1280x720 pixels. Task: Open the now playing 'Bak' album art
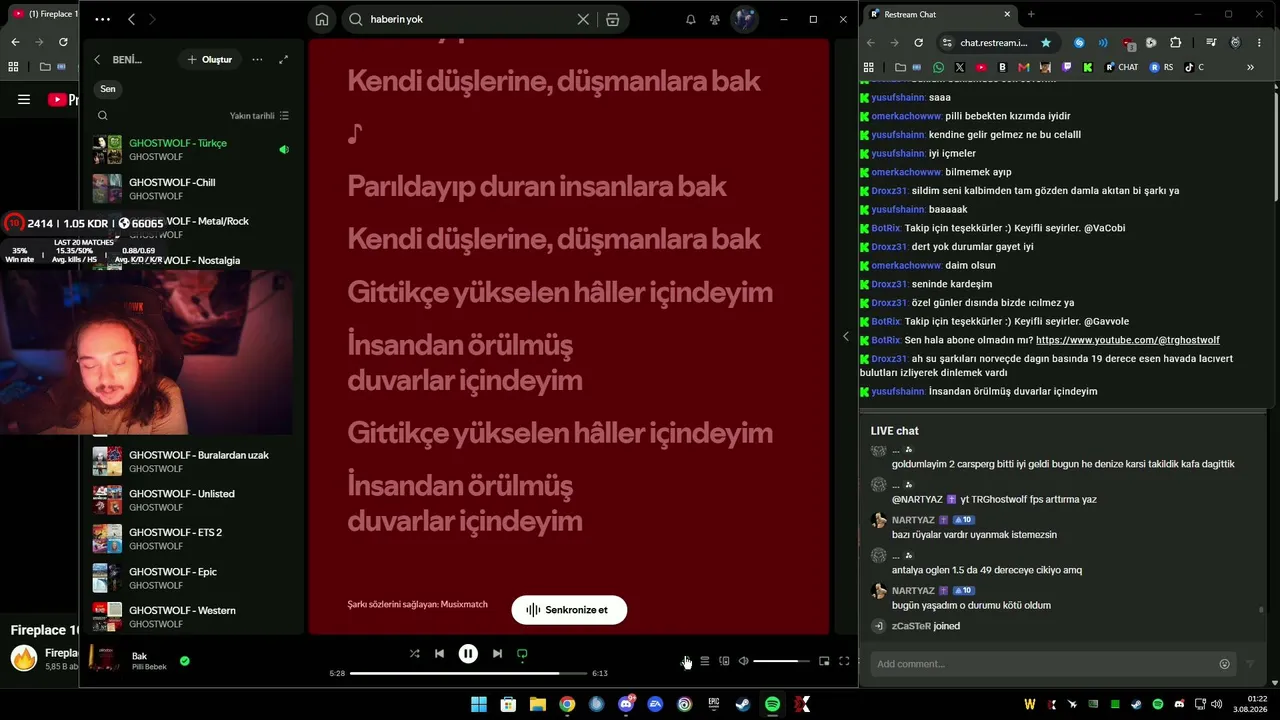click(105, 658)
